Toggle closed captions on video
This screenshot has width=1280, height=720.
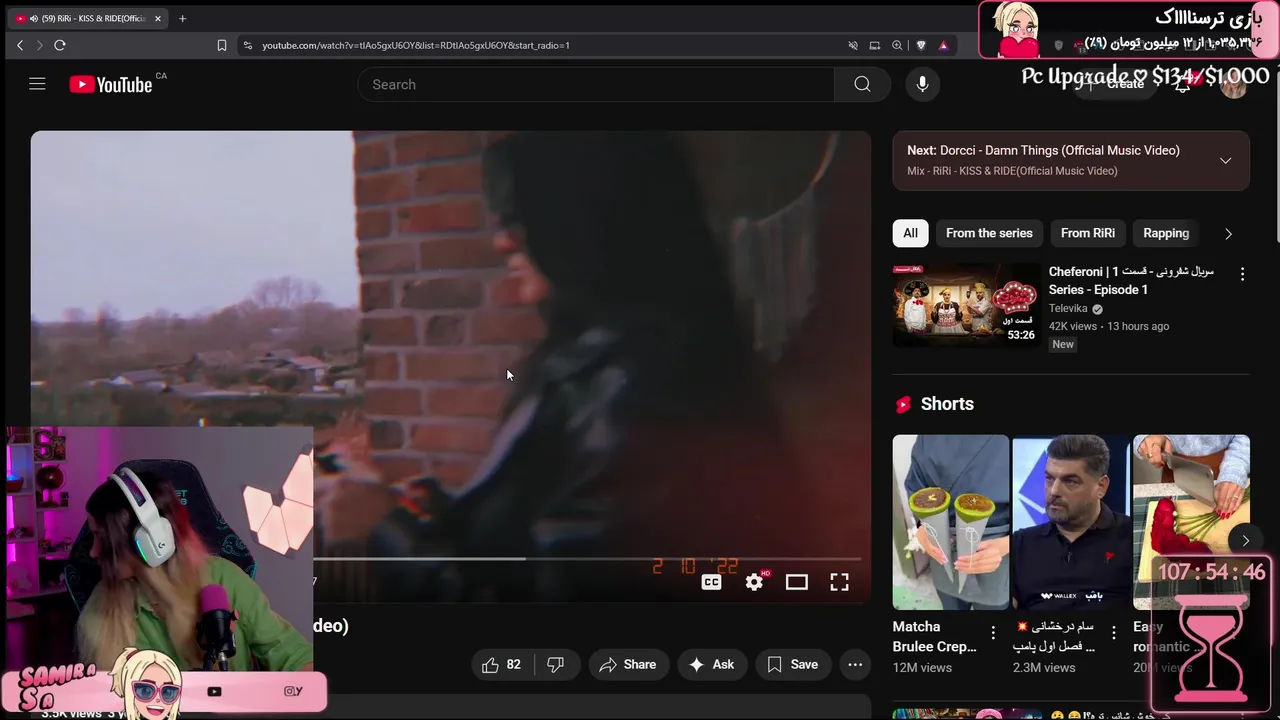711,582
